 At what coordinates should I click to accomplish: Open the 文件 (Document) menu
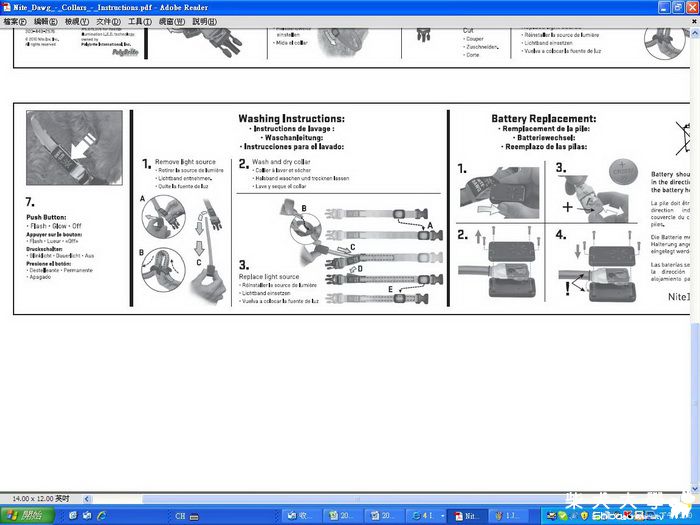[x=109, y=21]
